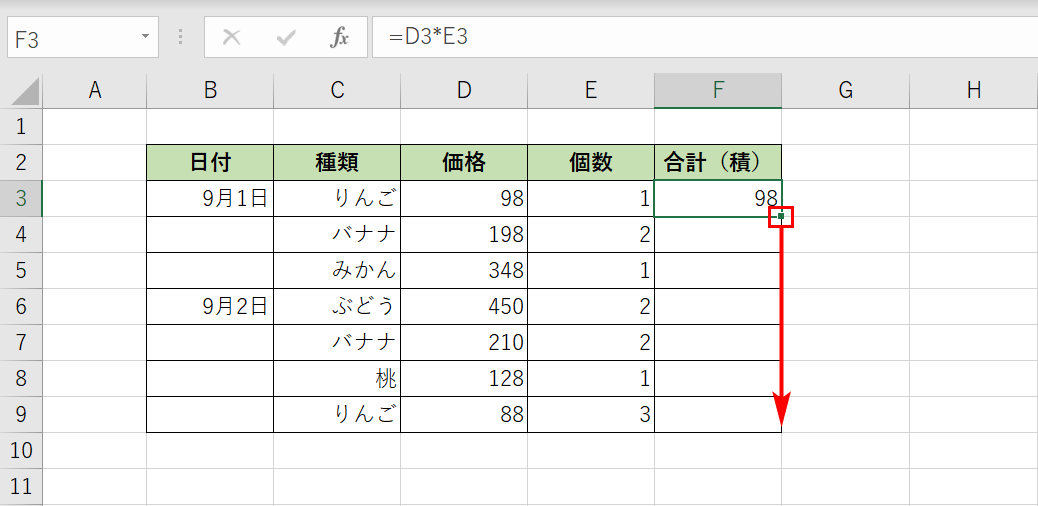
Task: Select the price cell 198
Action: [464, 234]
